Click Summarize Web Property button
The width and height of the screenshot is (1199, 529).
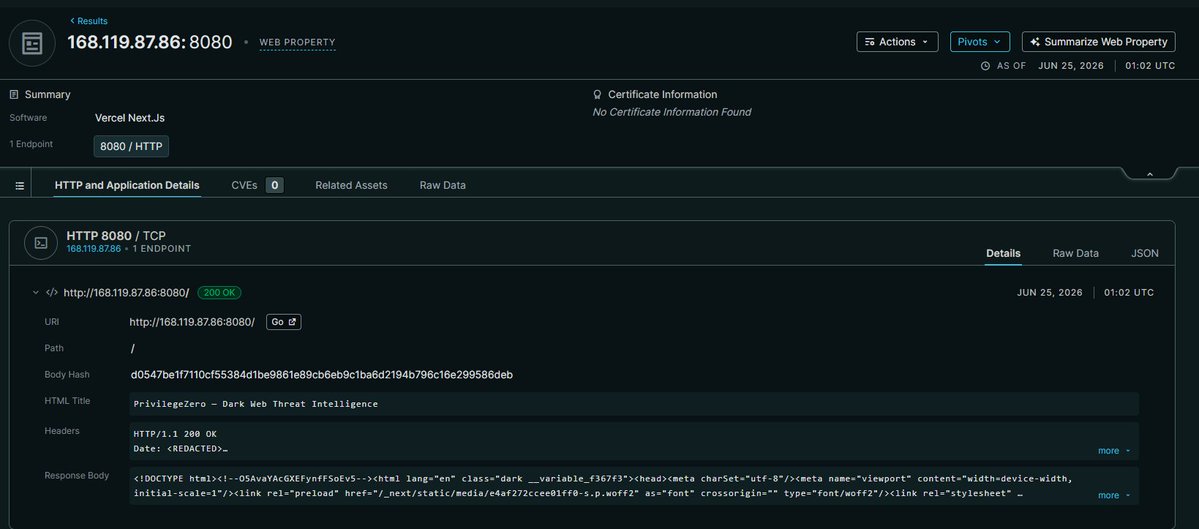1098,42
